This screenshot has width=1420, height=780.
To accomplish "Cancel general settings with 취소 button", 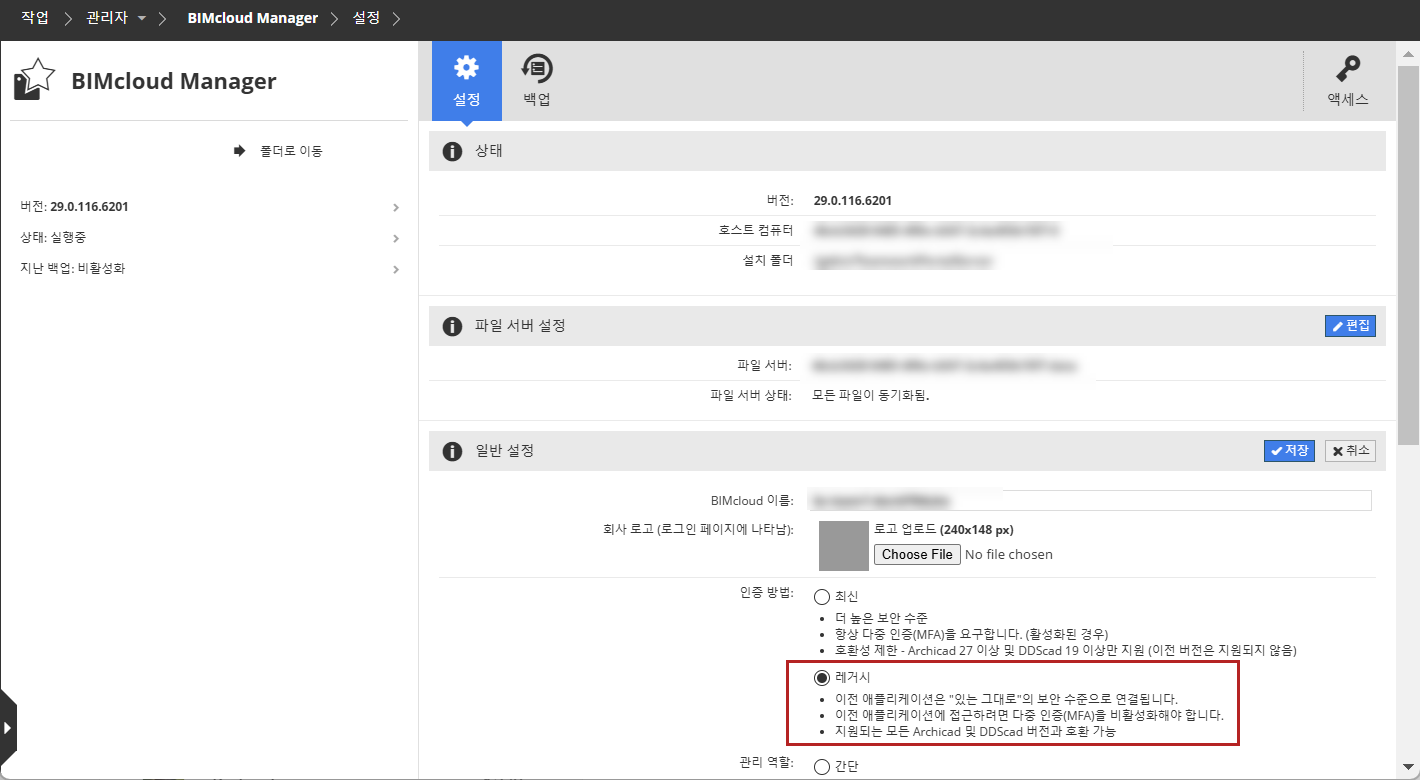I will 1350,451.
